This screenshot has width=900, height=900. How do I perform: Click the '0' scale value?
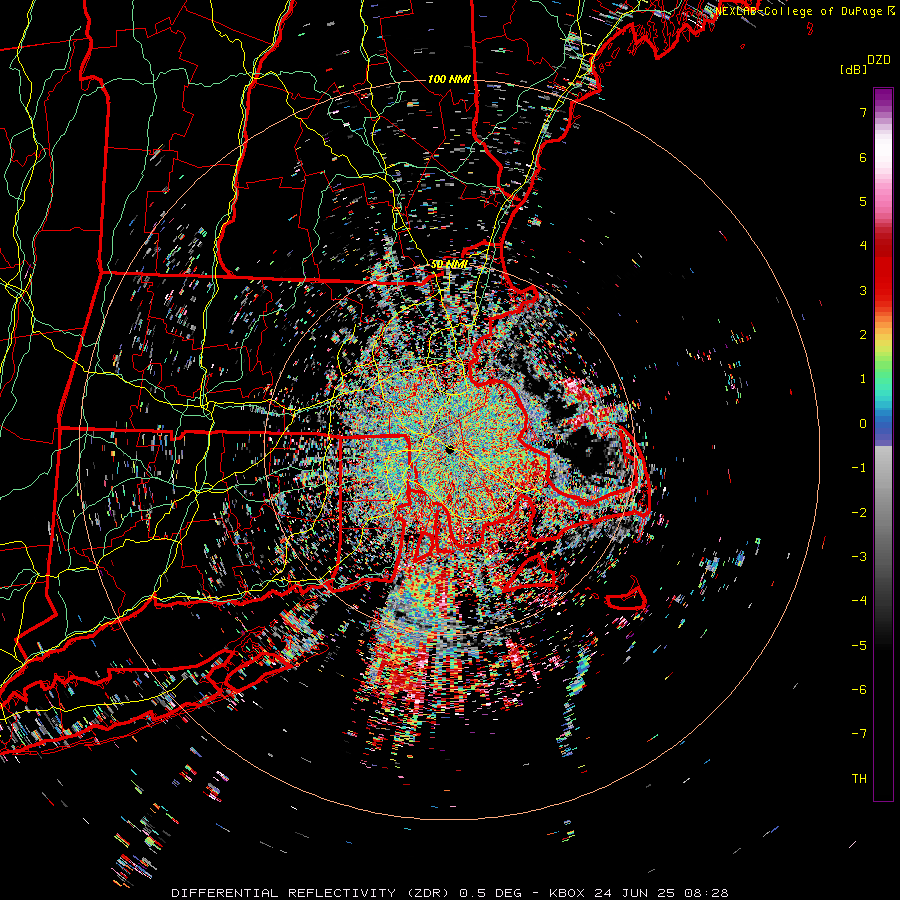coord(863,424)
